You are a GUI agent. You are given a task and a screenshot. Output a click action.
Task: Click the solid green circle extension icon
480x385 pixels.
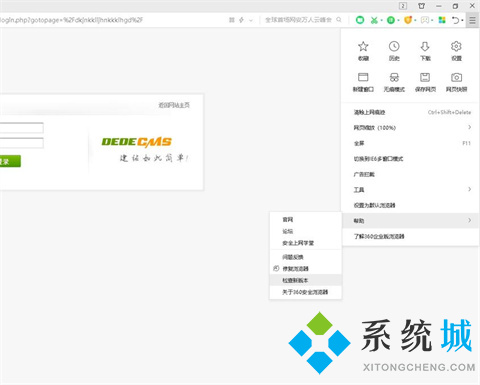coord(391,20)
